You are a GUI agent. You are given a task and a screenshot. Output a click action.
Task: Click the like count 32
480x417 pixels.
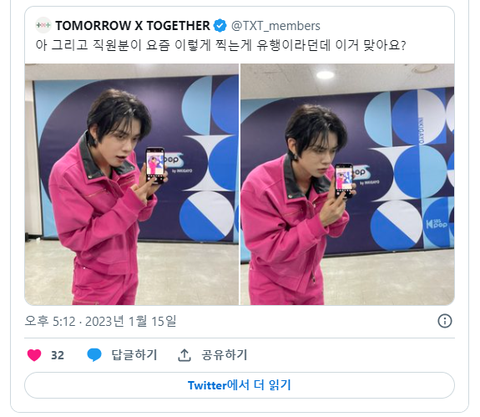tap(57, 355)
